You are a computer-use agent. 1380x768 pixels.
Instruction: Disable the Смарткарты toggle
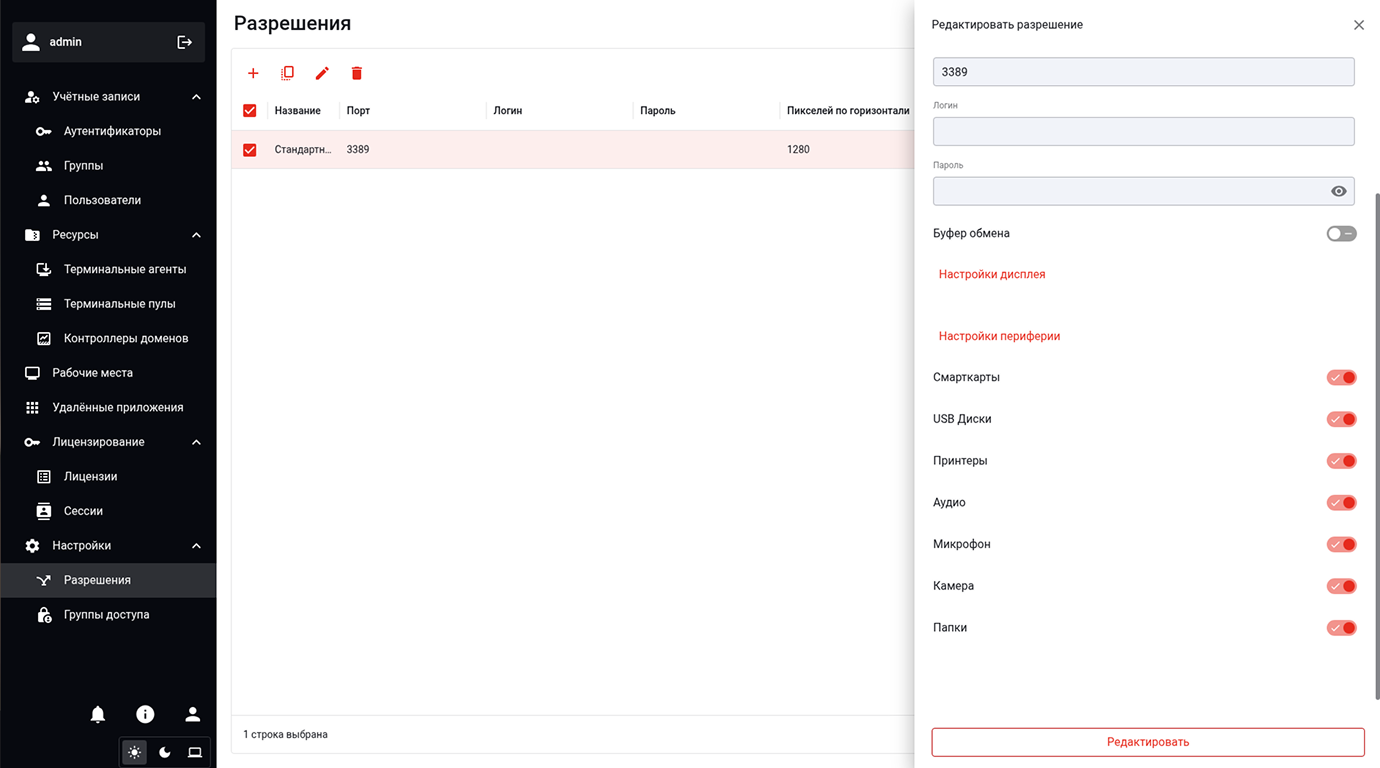tap(1341, 377)
